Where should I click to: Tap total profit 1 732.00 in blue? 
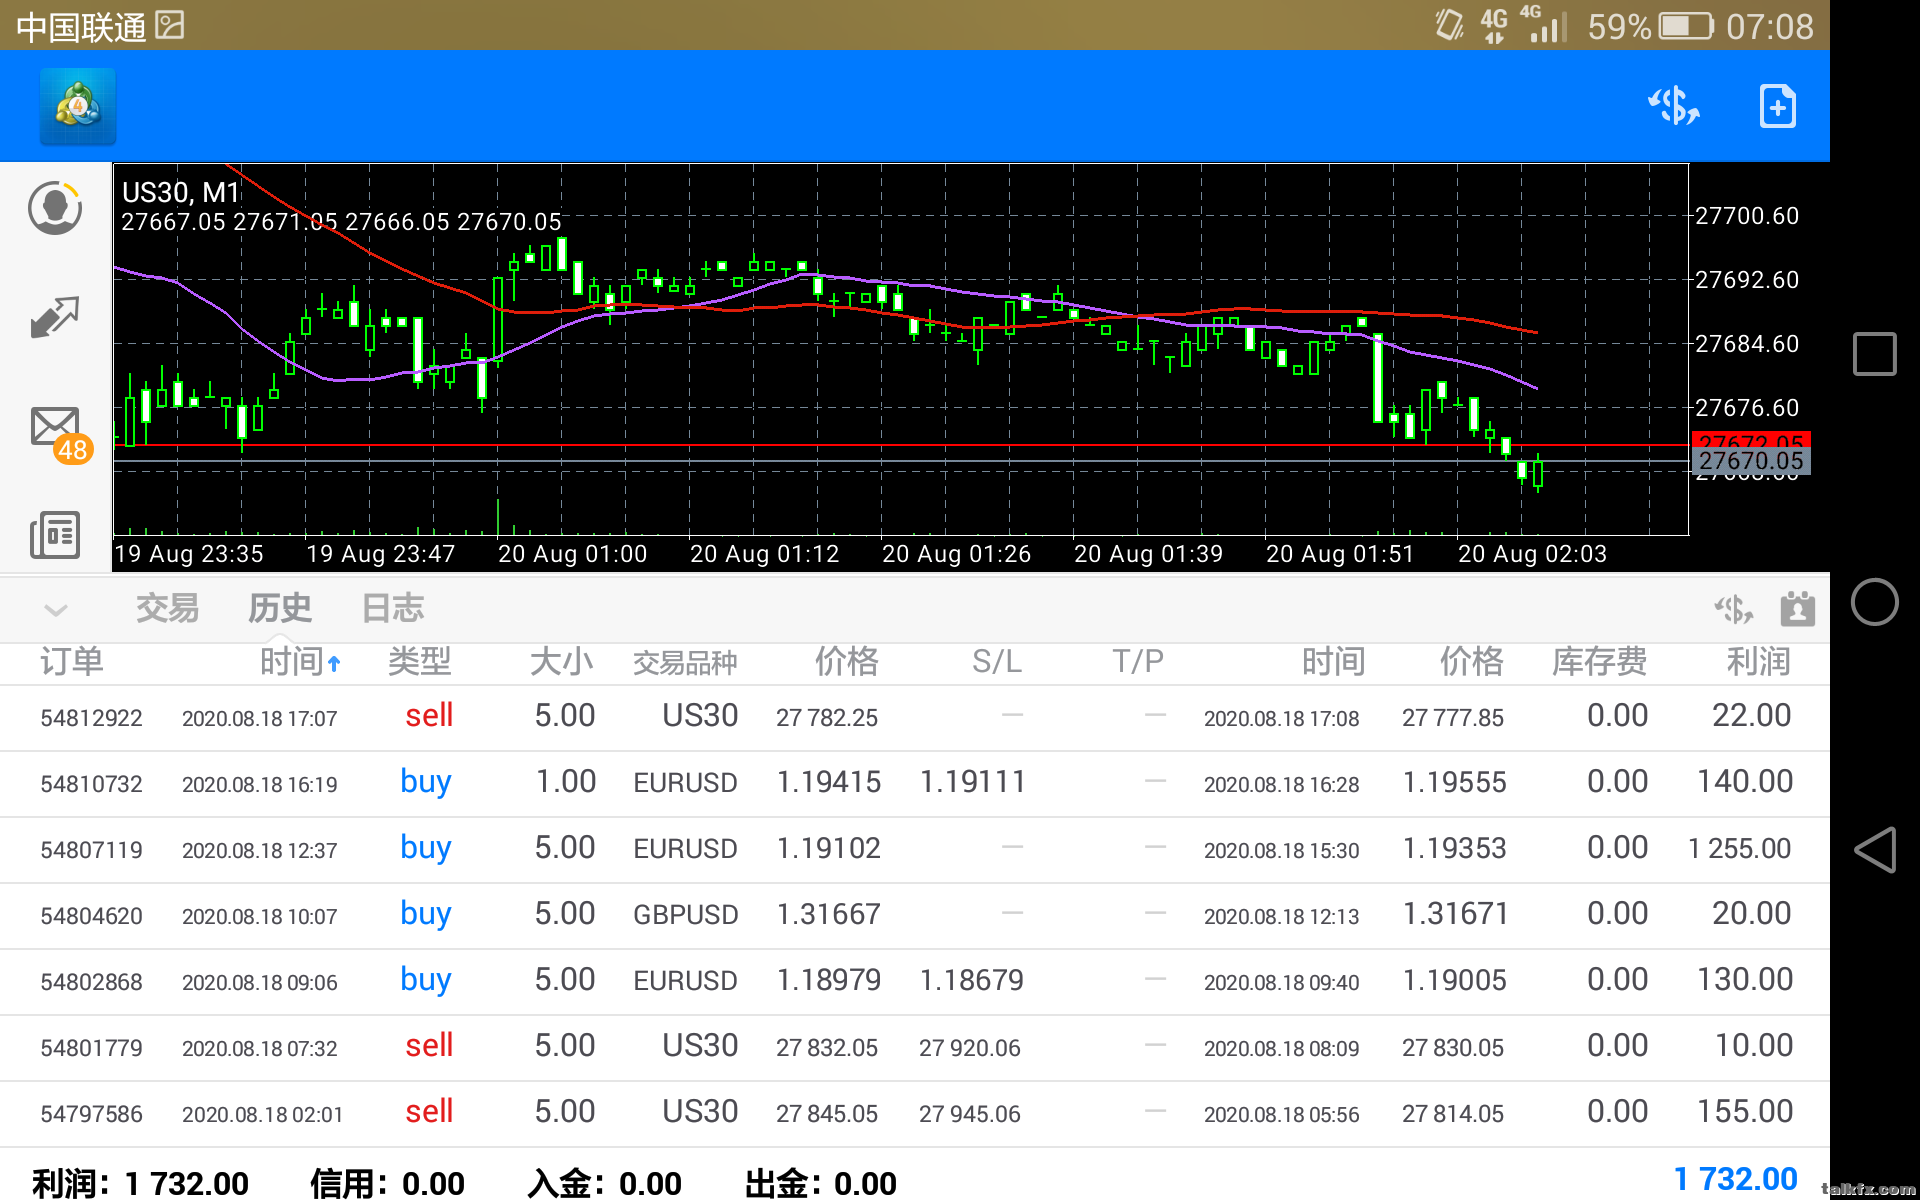[1735, 1180]
